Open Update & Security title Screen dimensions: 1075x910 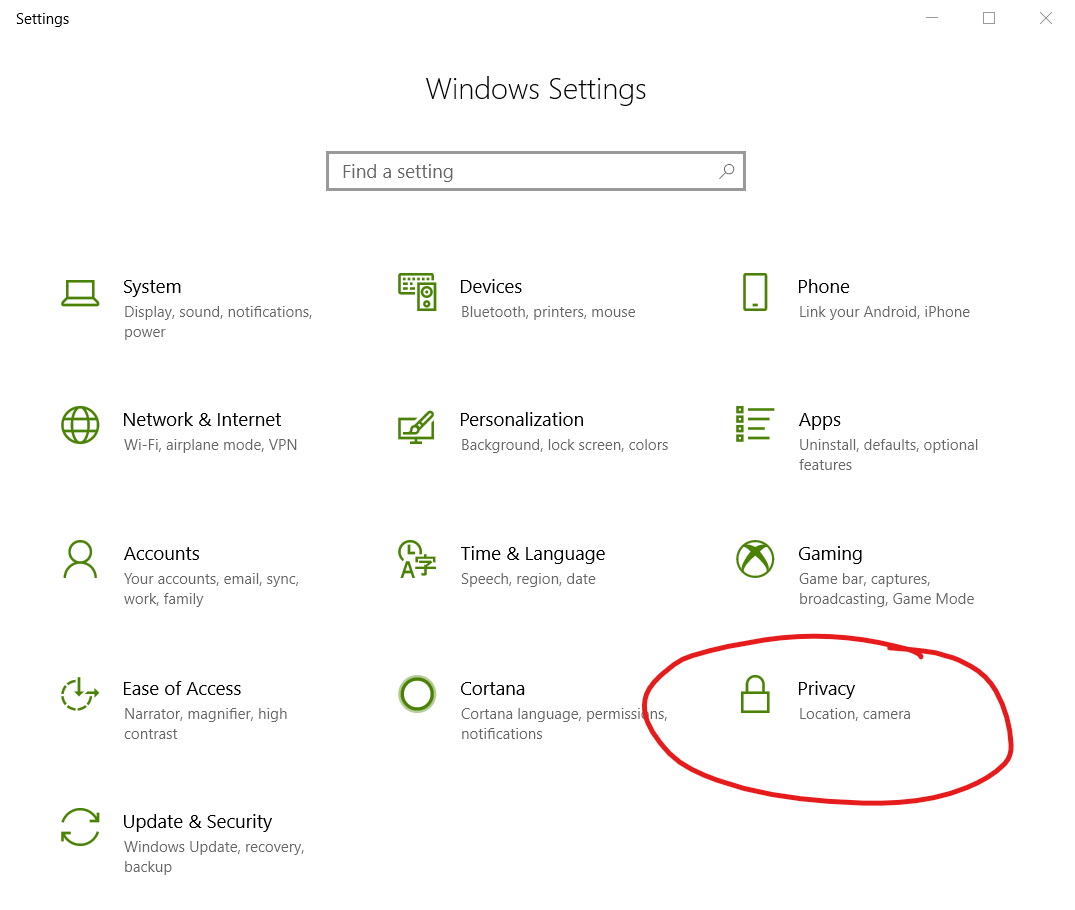click(x=197, y=822)
